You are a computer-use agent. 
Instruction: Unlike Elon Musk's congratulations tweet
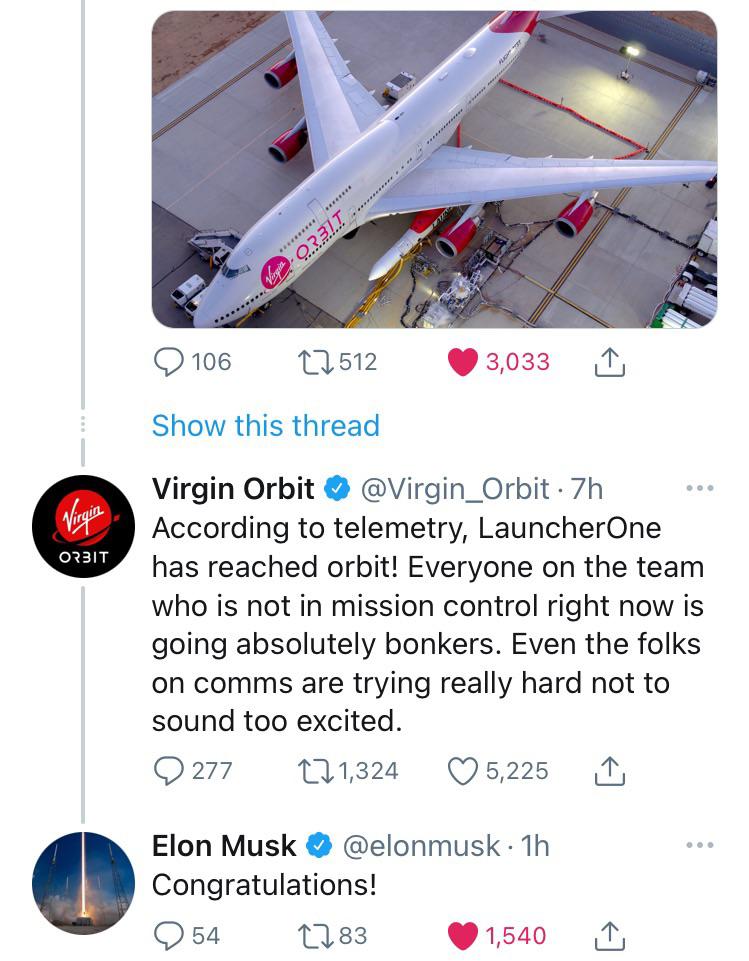462,936
